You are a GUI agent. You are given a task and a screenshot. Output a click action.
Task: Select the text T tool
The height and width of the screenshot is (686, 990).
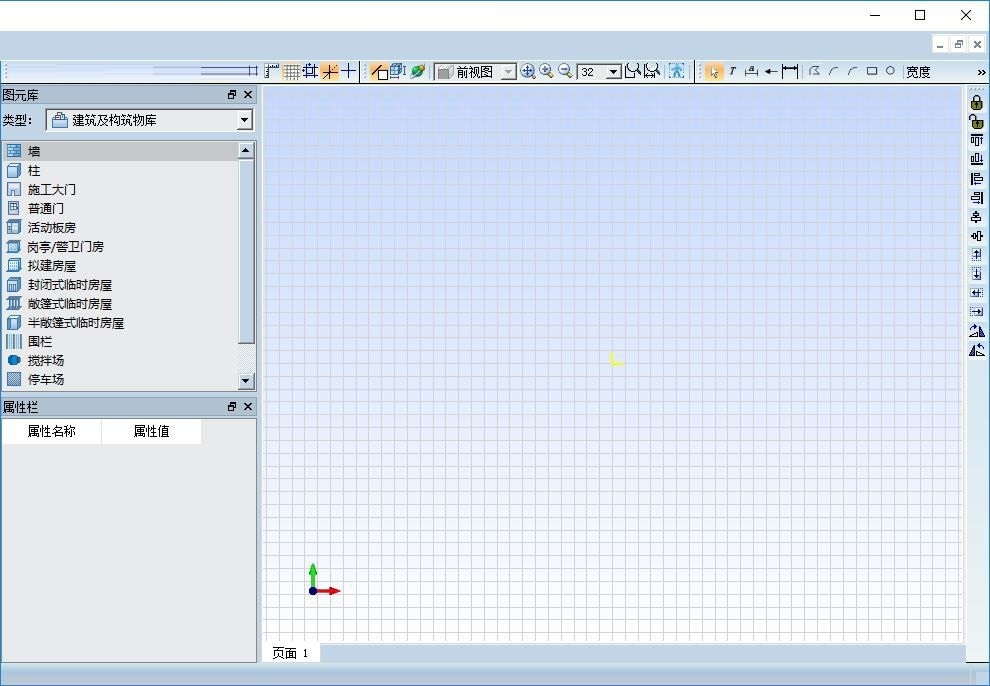[x=732, y=71]
